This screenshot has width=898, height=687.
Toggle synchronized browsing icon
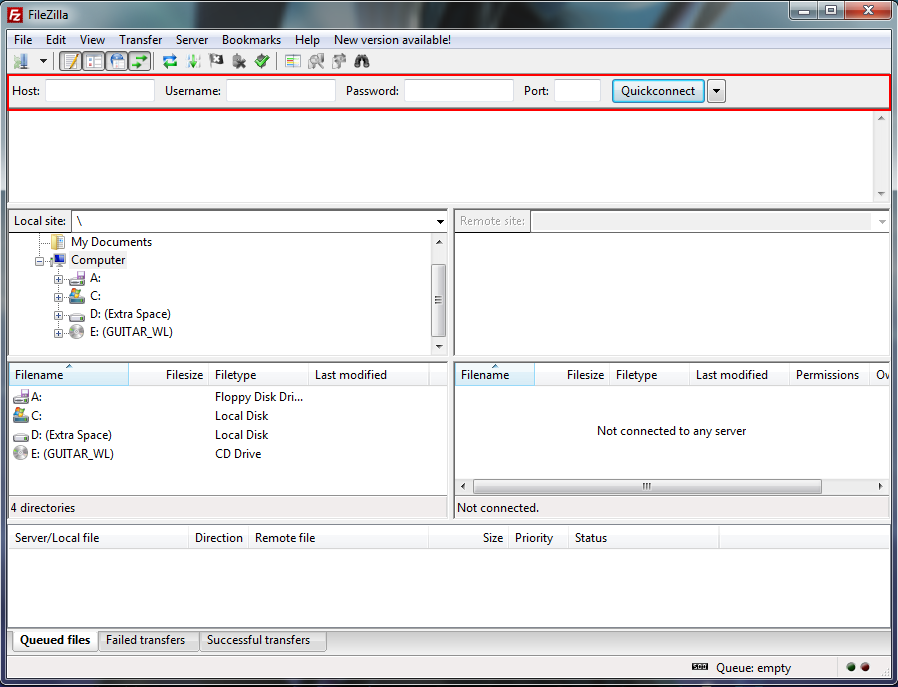tap(338, 61)
